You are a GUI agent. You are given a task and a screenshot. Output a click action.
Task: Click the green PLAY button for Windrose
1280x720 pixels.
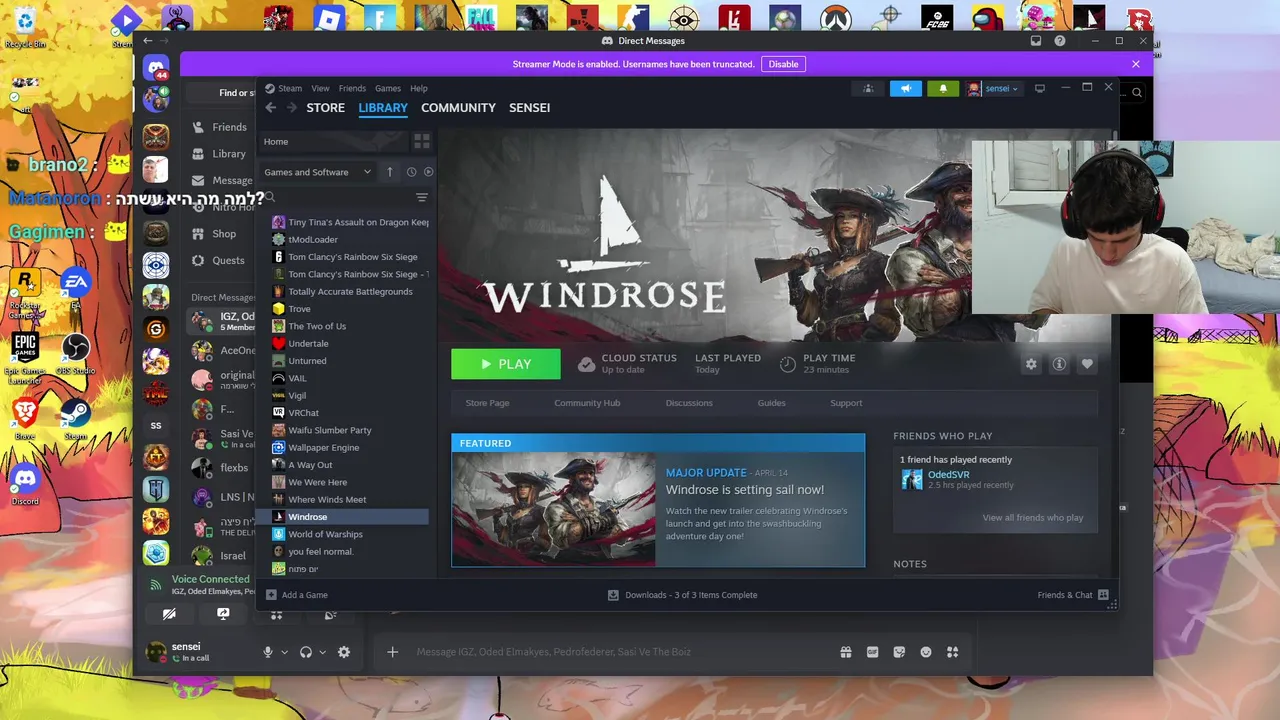pyautogui.click(x=506, y=364)
